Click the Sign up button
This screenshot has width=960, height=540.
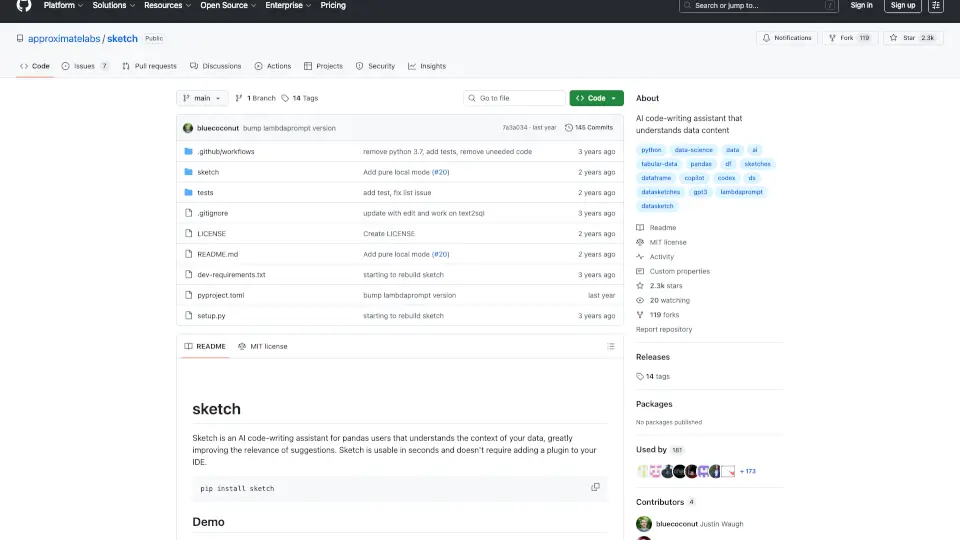pos(902,5)
